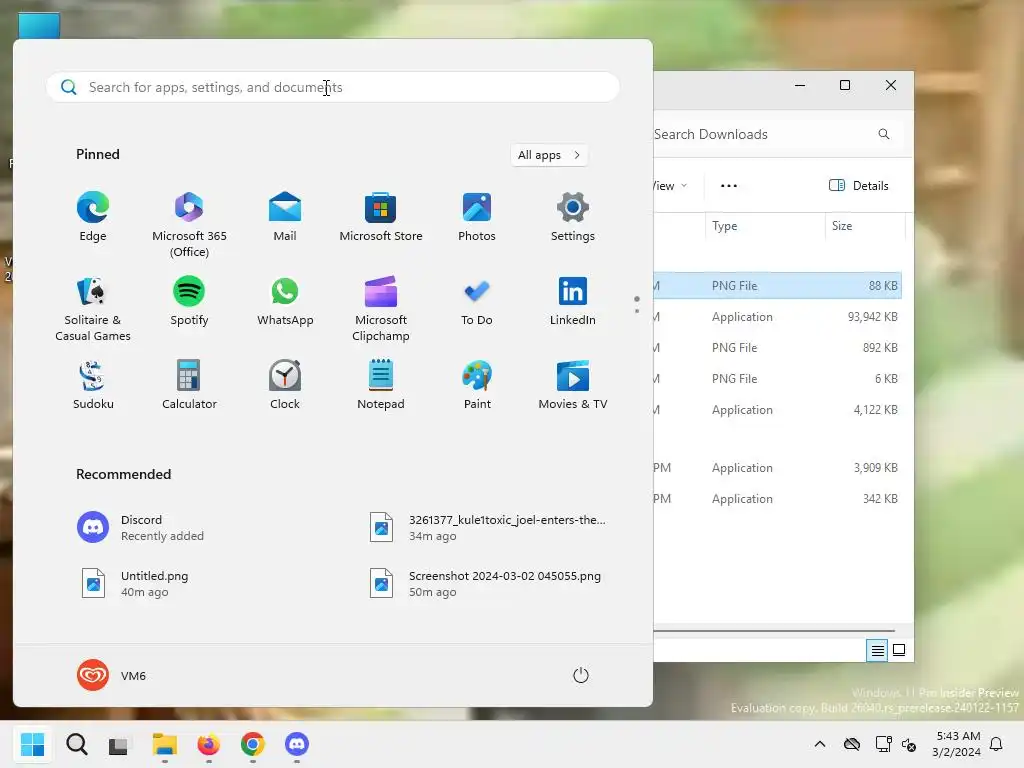Switch to File Explorer on taskbar
The height and width of the screenshot is (768, 1024).
pos(165,744)
